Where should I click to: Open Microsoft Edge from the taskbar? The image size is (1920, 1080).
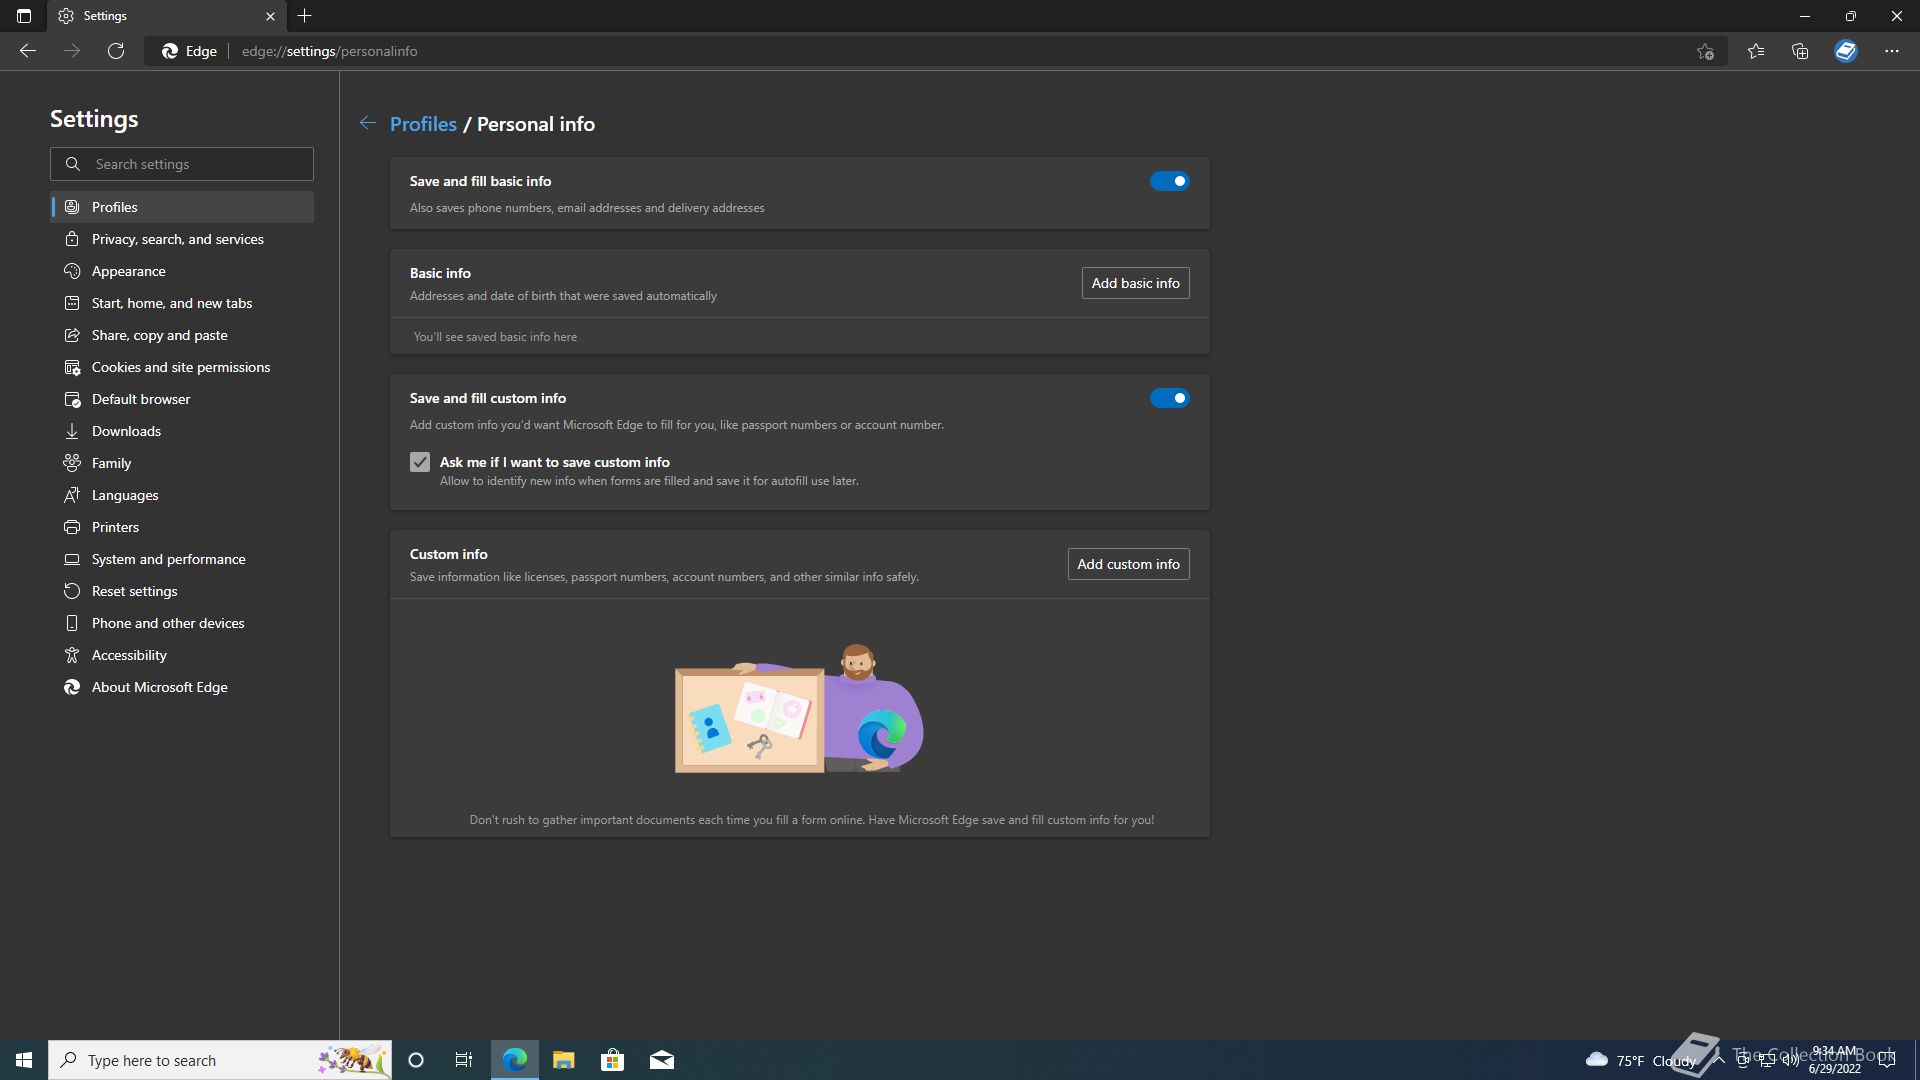pos(515,1060)
